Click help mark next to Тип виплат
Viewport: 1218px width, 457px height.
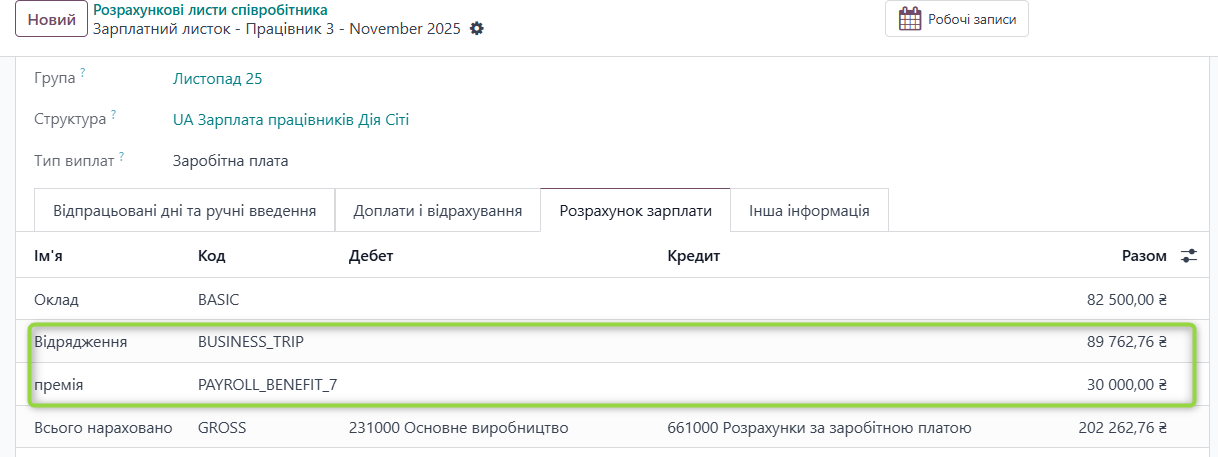[121, 156]
